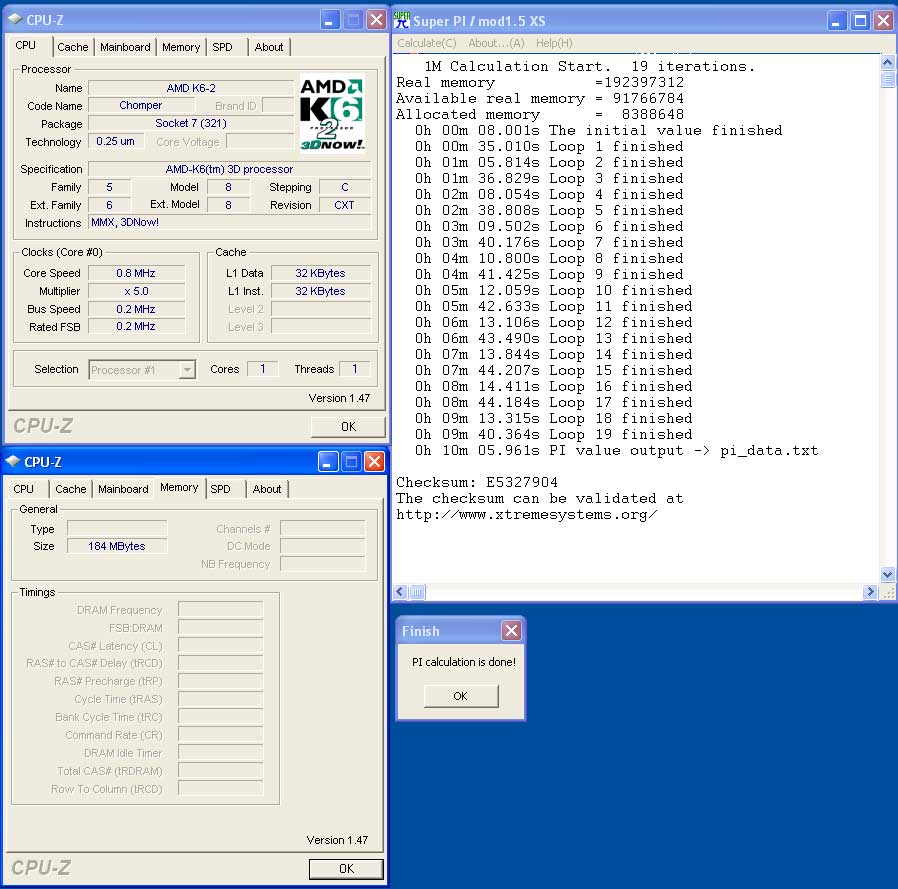Open Cache tab in top CPU-Z window
Viewport: 898px width, 889px height.
[x=73, y=47]
